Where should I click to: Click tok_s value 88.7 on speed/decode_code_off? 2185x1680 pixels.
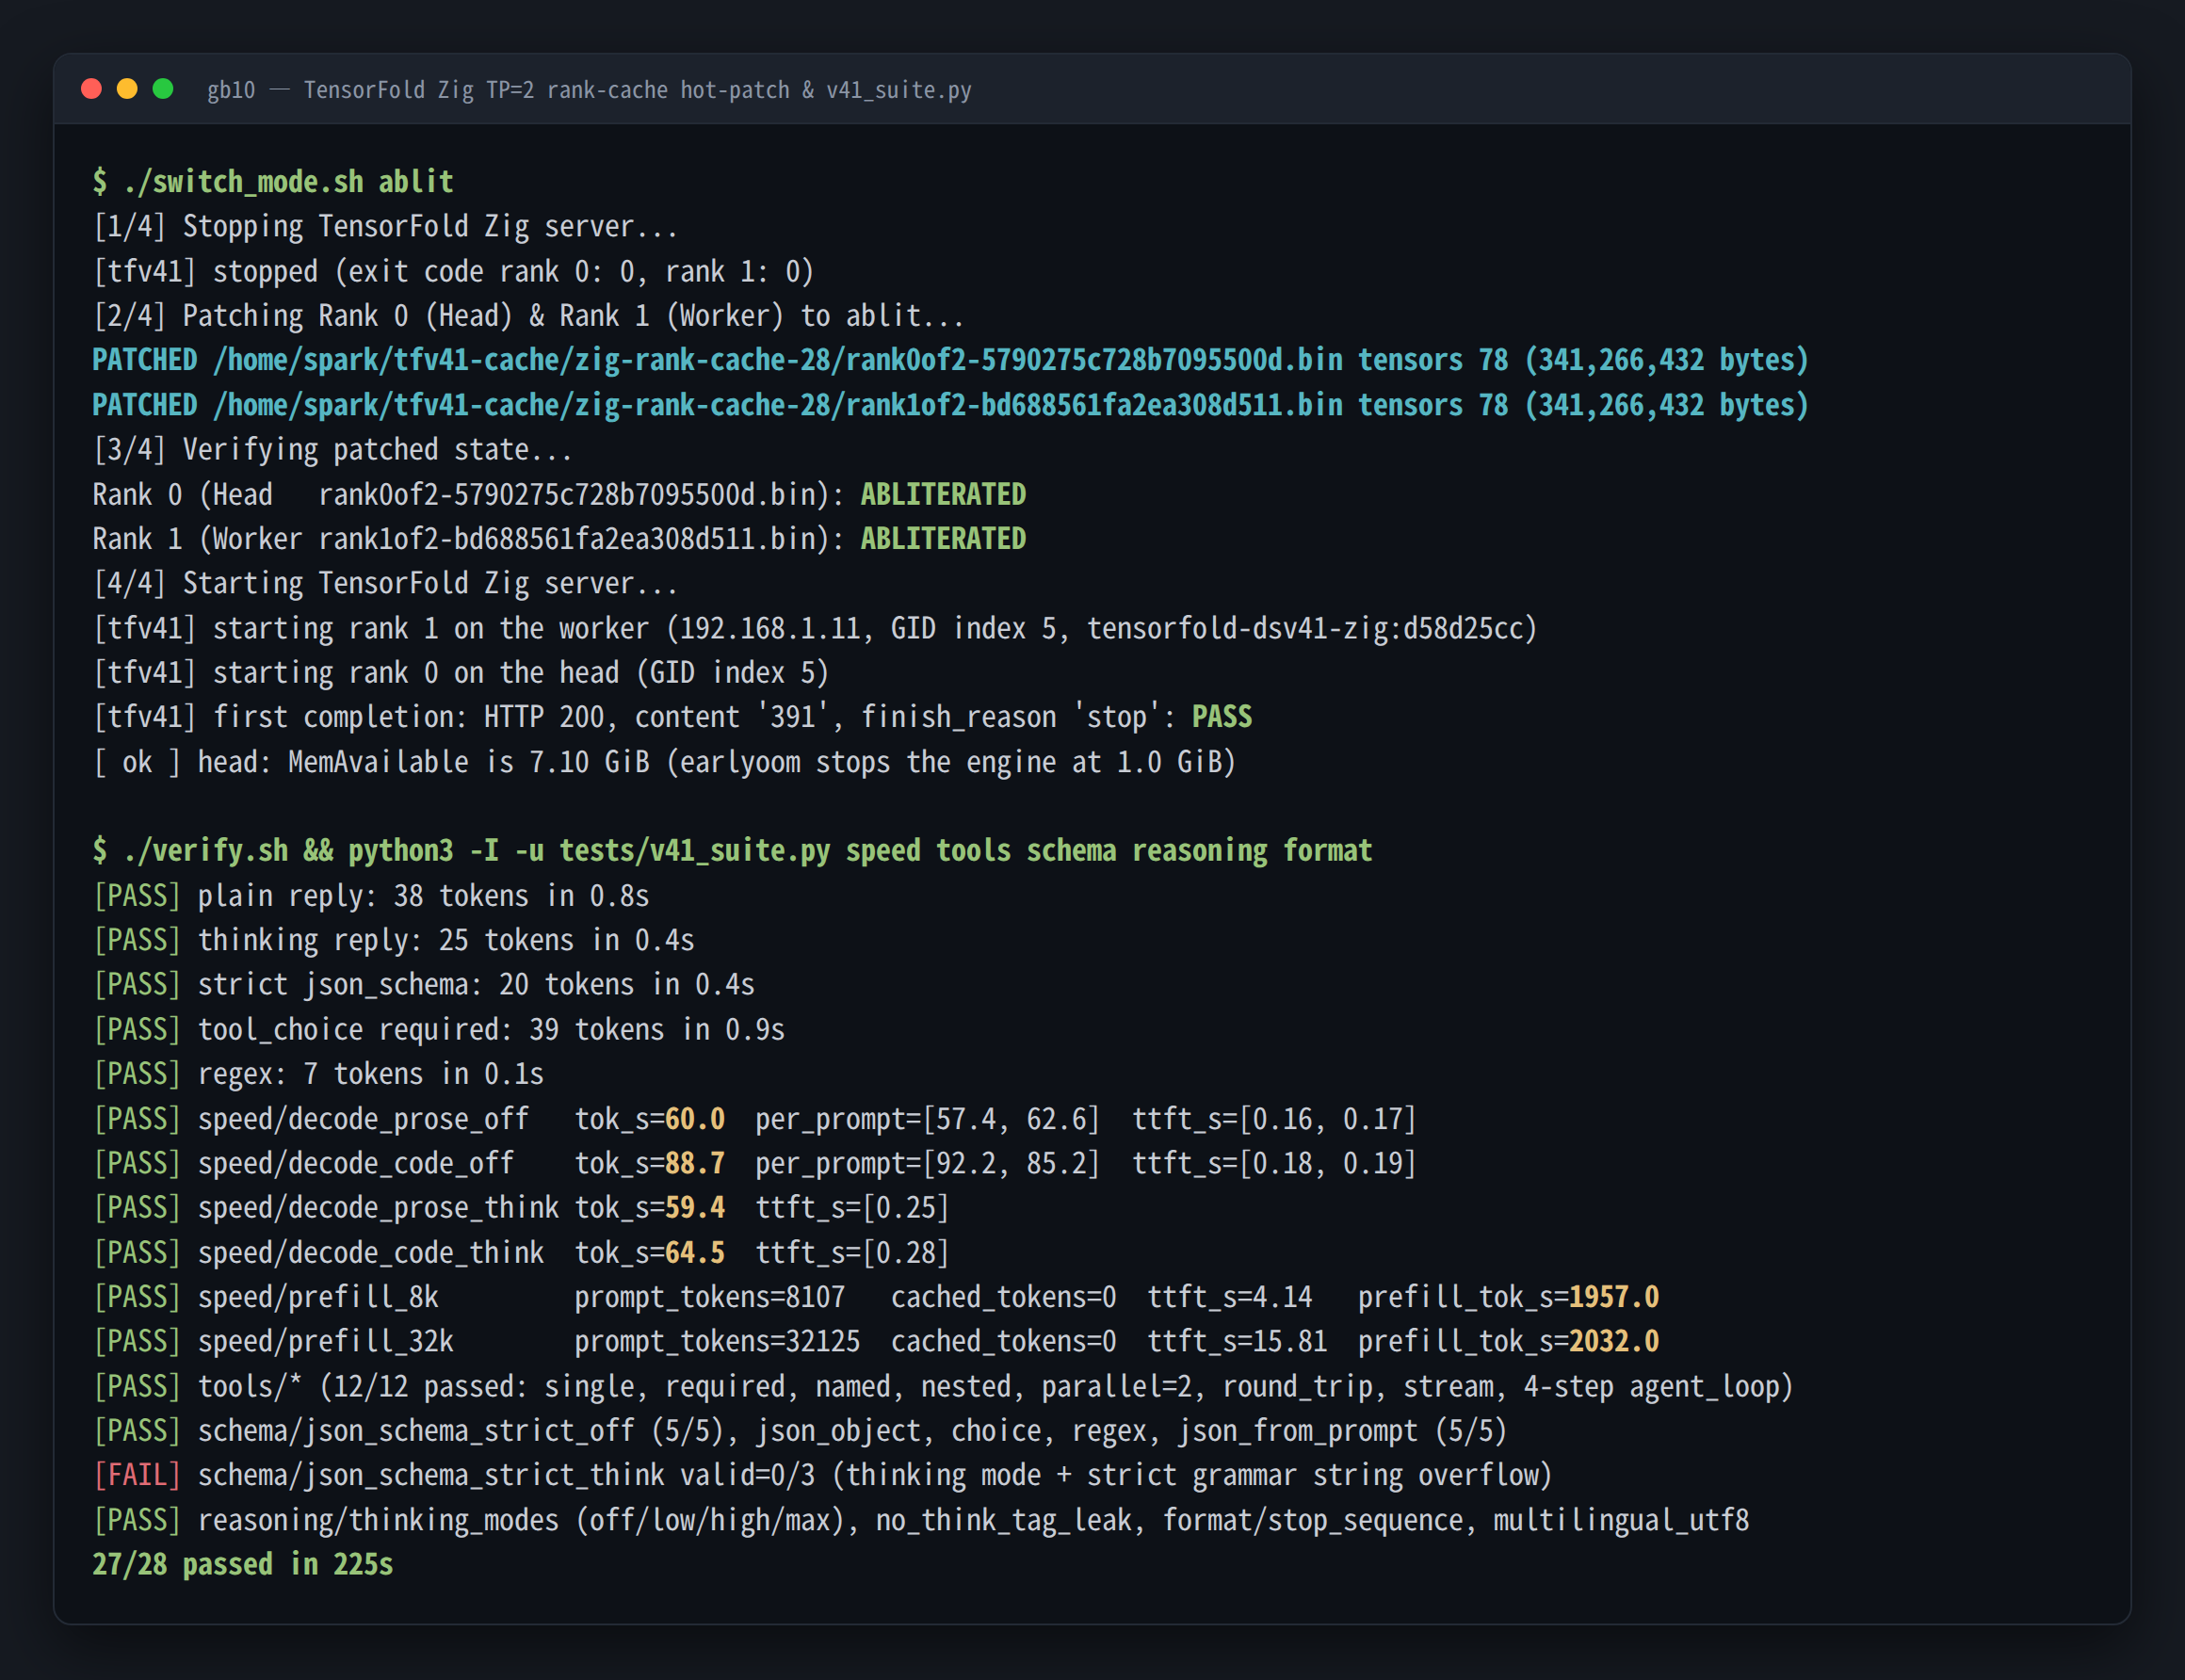pyautogui.click(x=695, y=1163)
